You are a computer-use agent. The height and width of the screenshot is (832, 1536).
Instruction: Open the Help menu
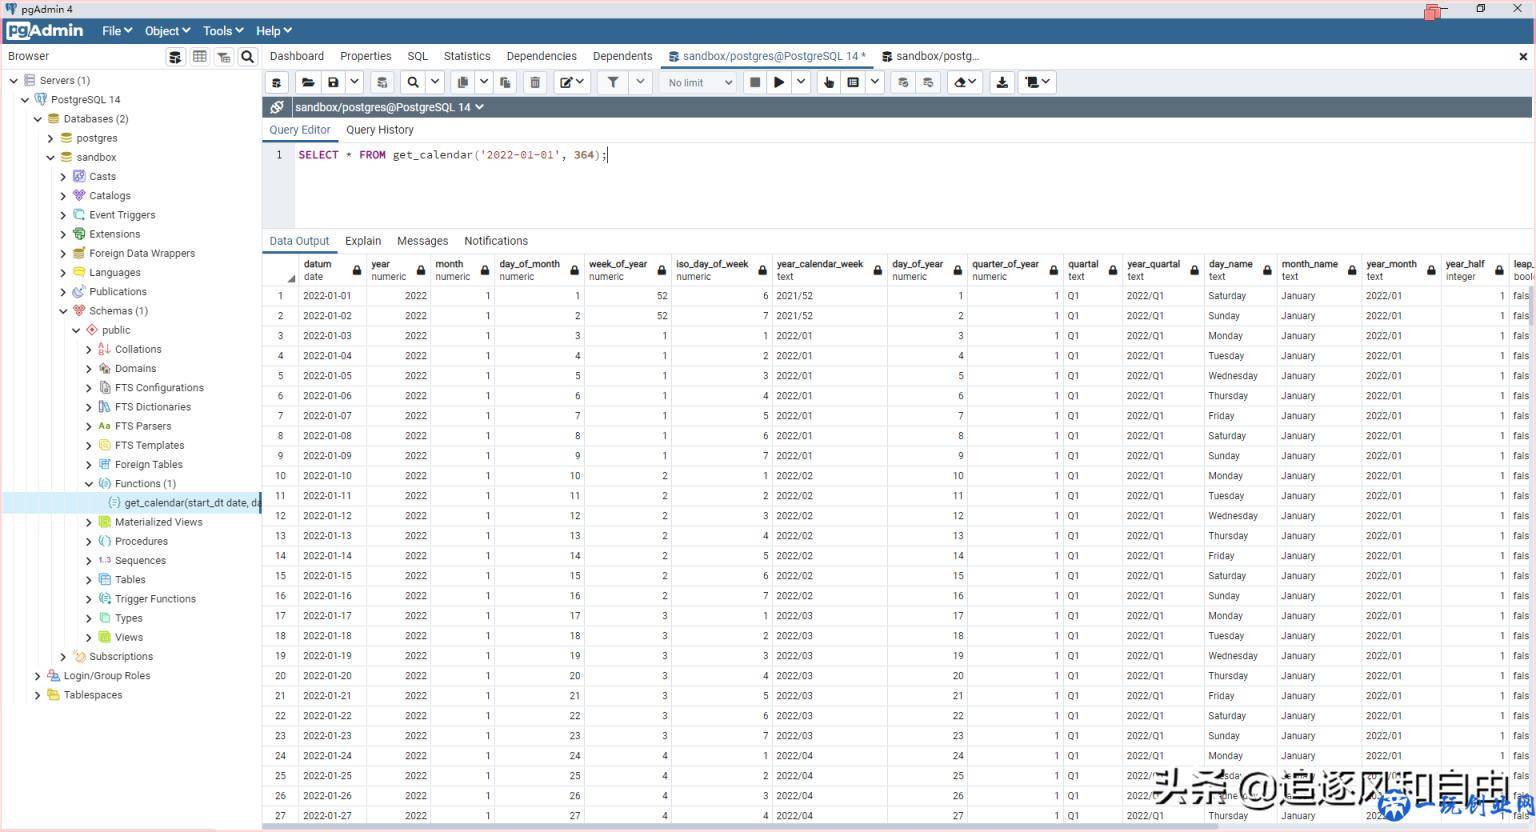coord(274,31)
